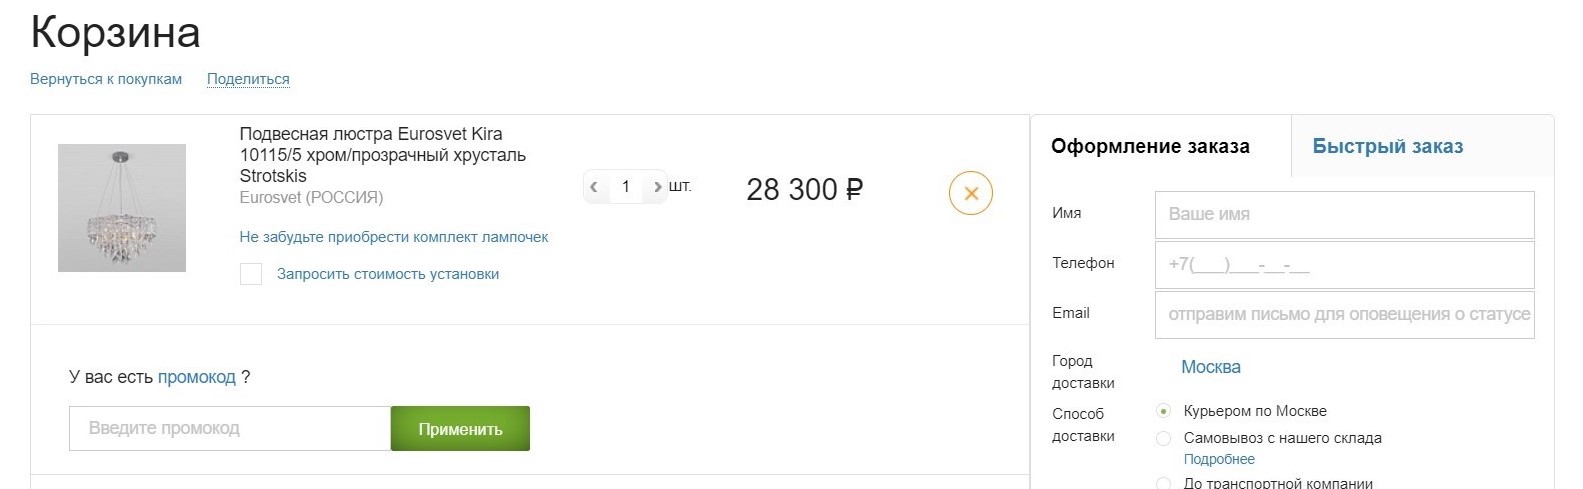Decrease item quantity with left arrow
Screen dimensions: 1583x489
point(594,187)
